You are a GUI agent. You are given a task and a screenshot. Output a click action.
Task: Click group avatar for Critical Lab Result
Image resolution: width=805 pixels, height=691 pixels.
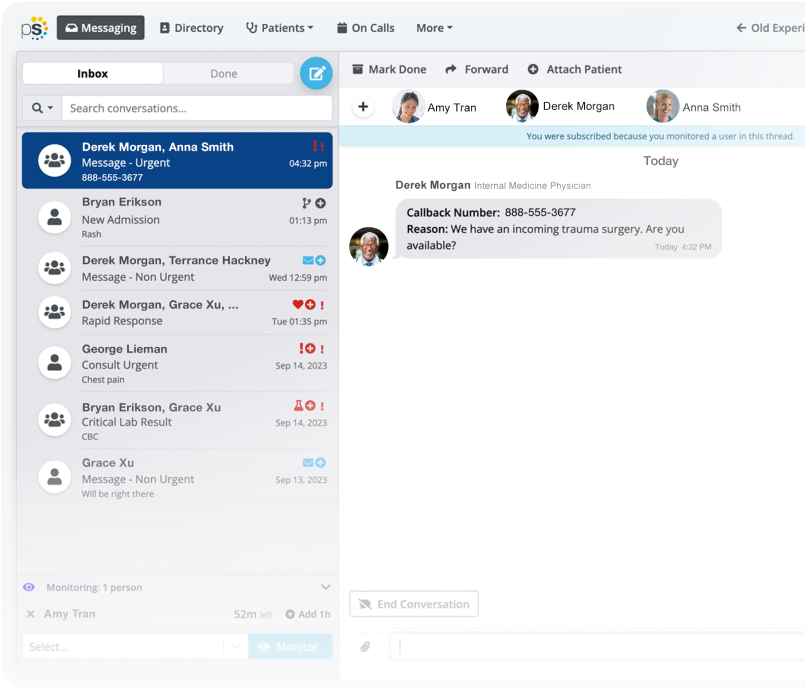(x=54, y=420)
